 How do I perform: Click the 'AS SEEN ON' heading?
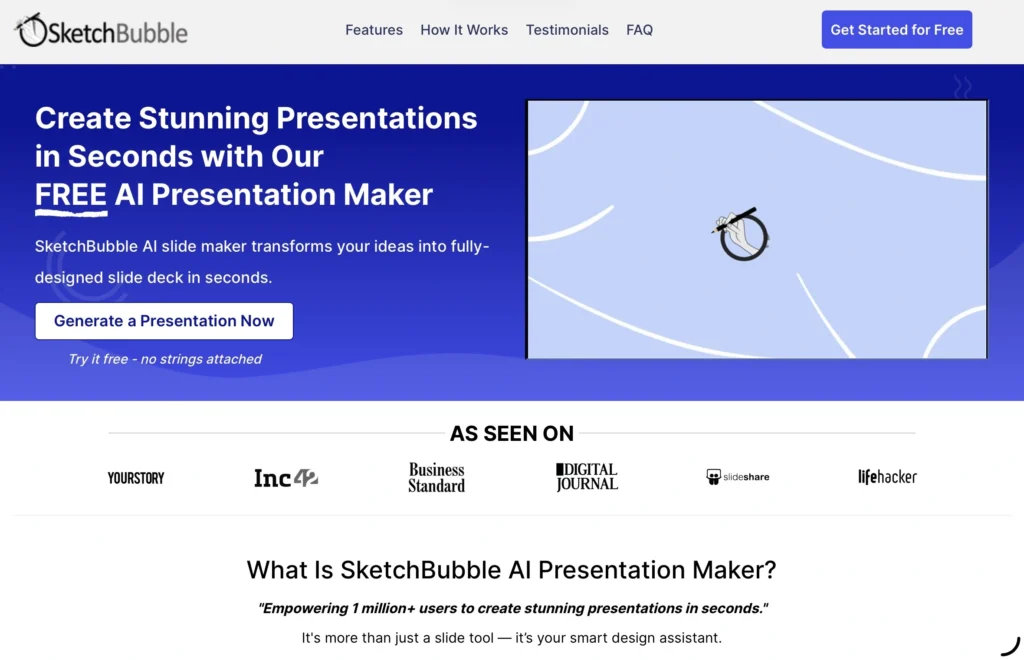511,433
